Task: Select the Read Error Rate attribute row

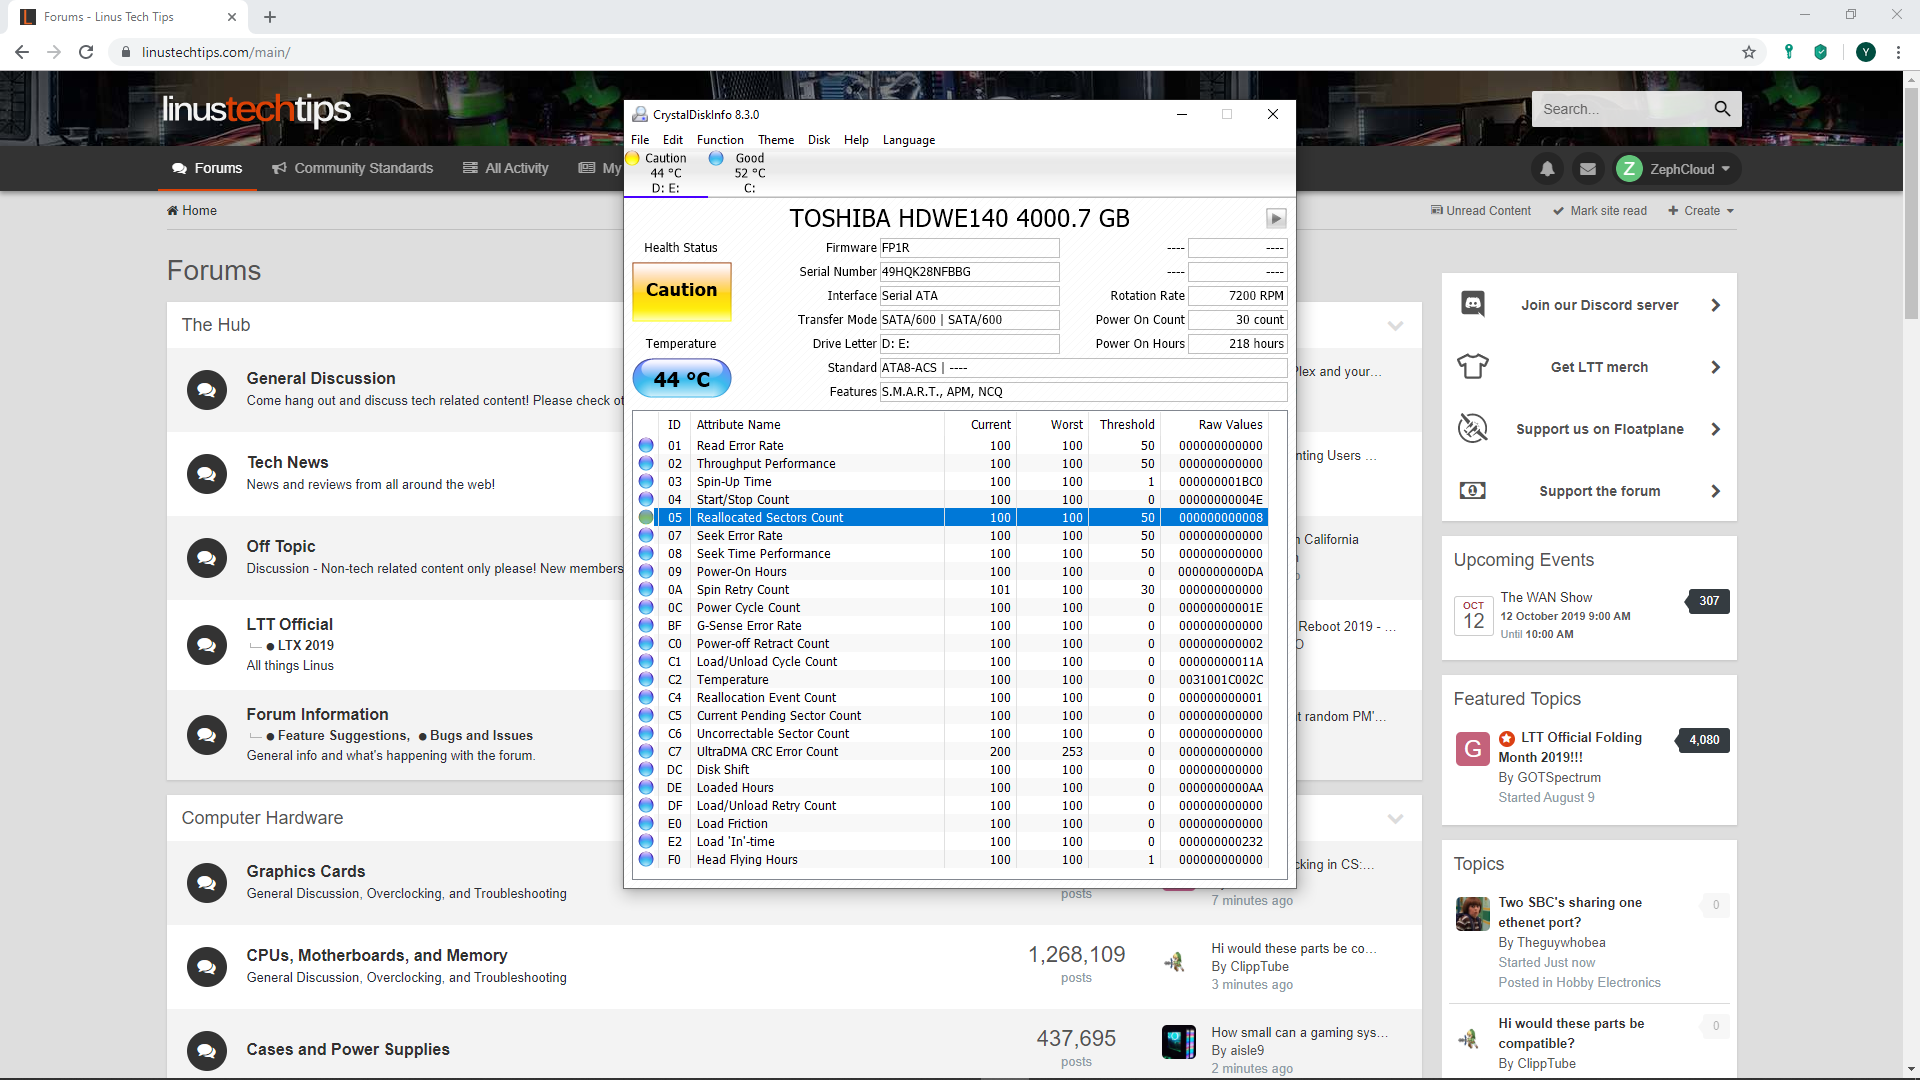Action: coord(950,445)
